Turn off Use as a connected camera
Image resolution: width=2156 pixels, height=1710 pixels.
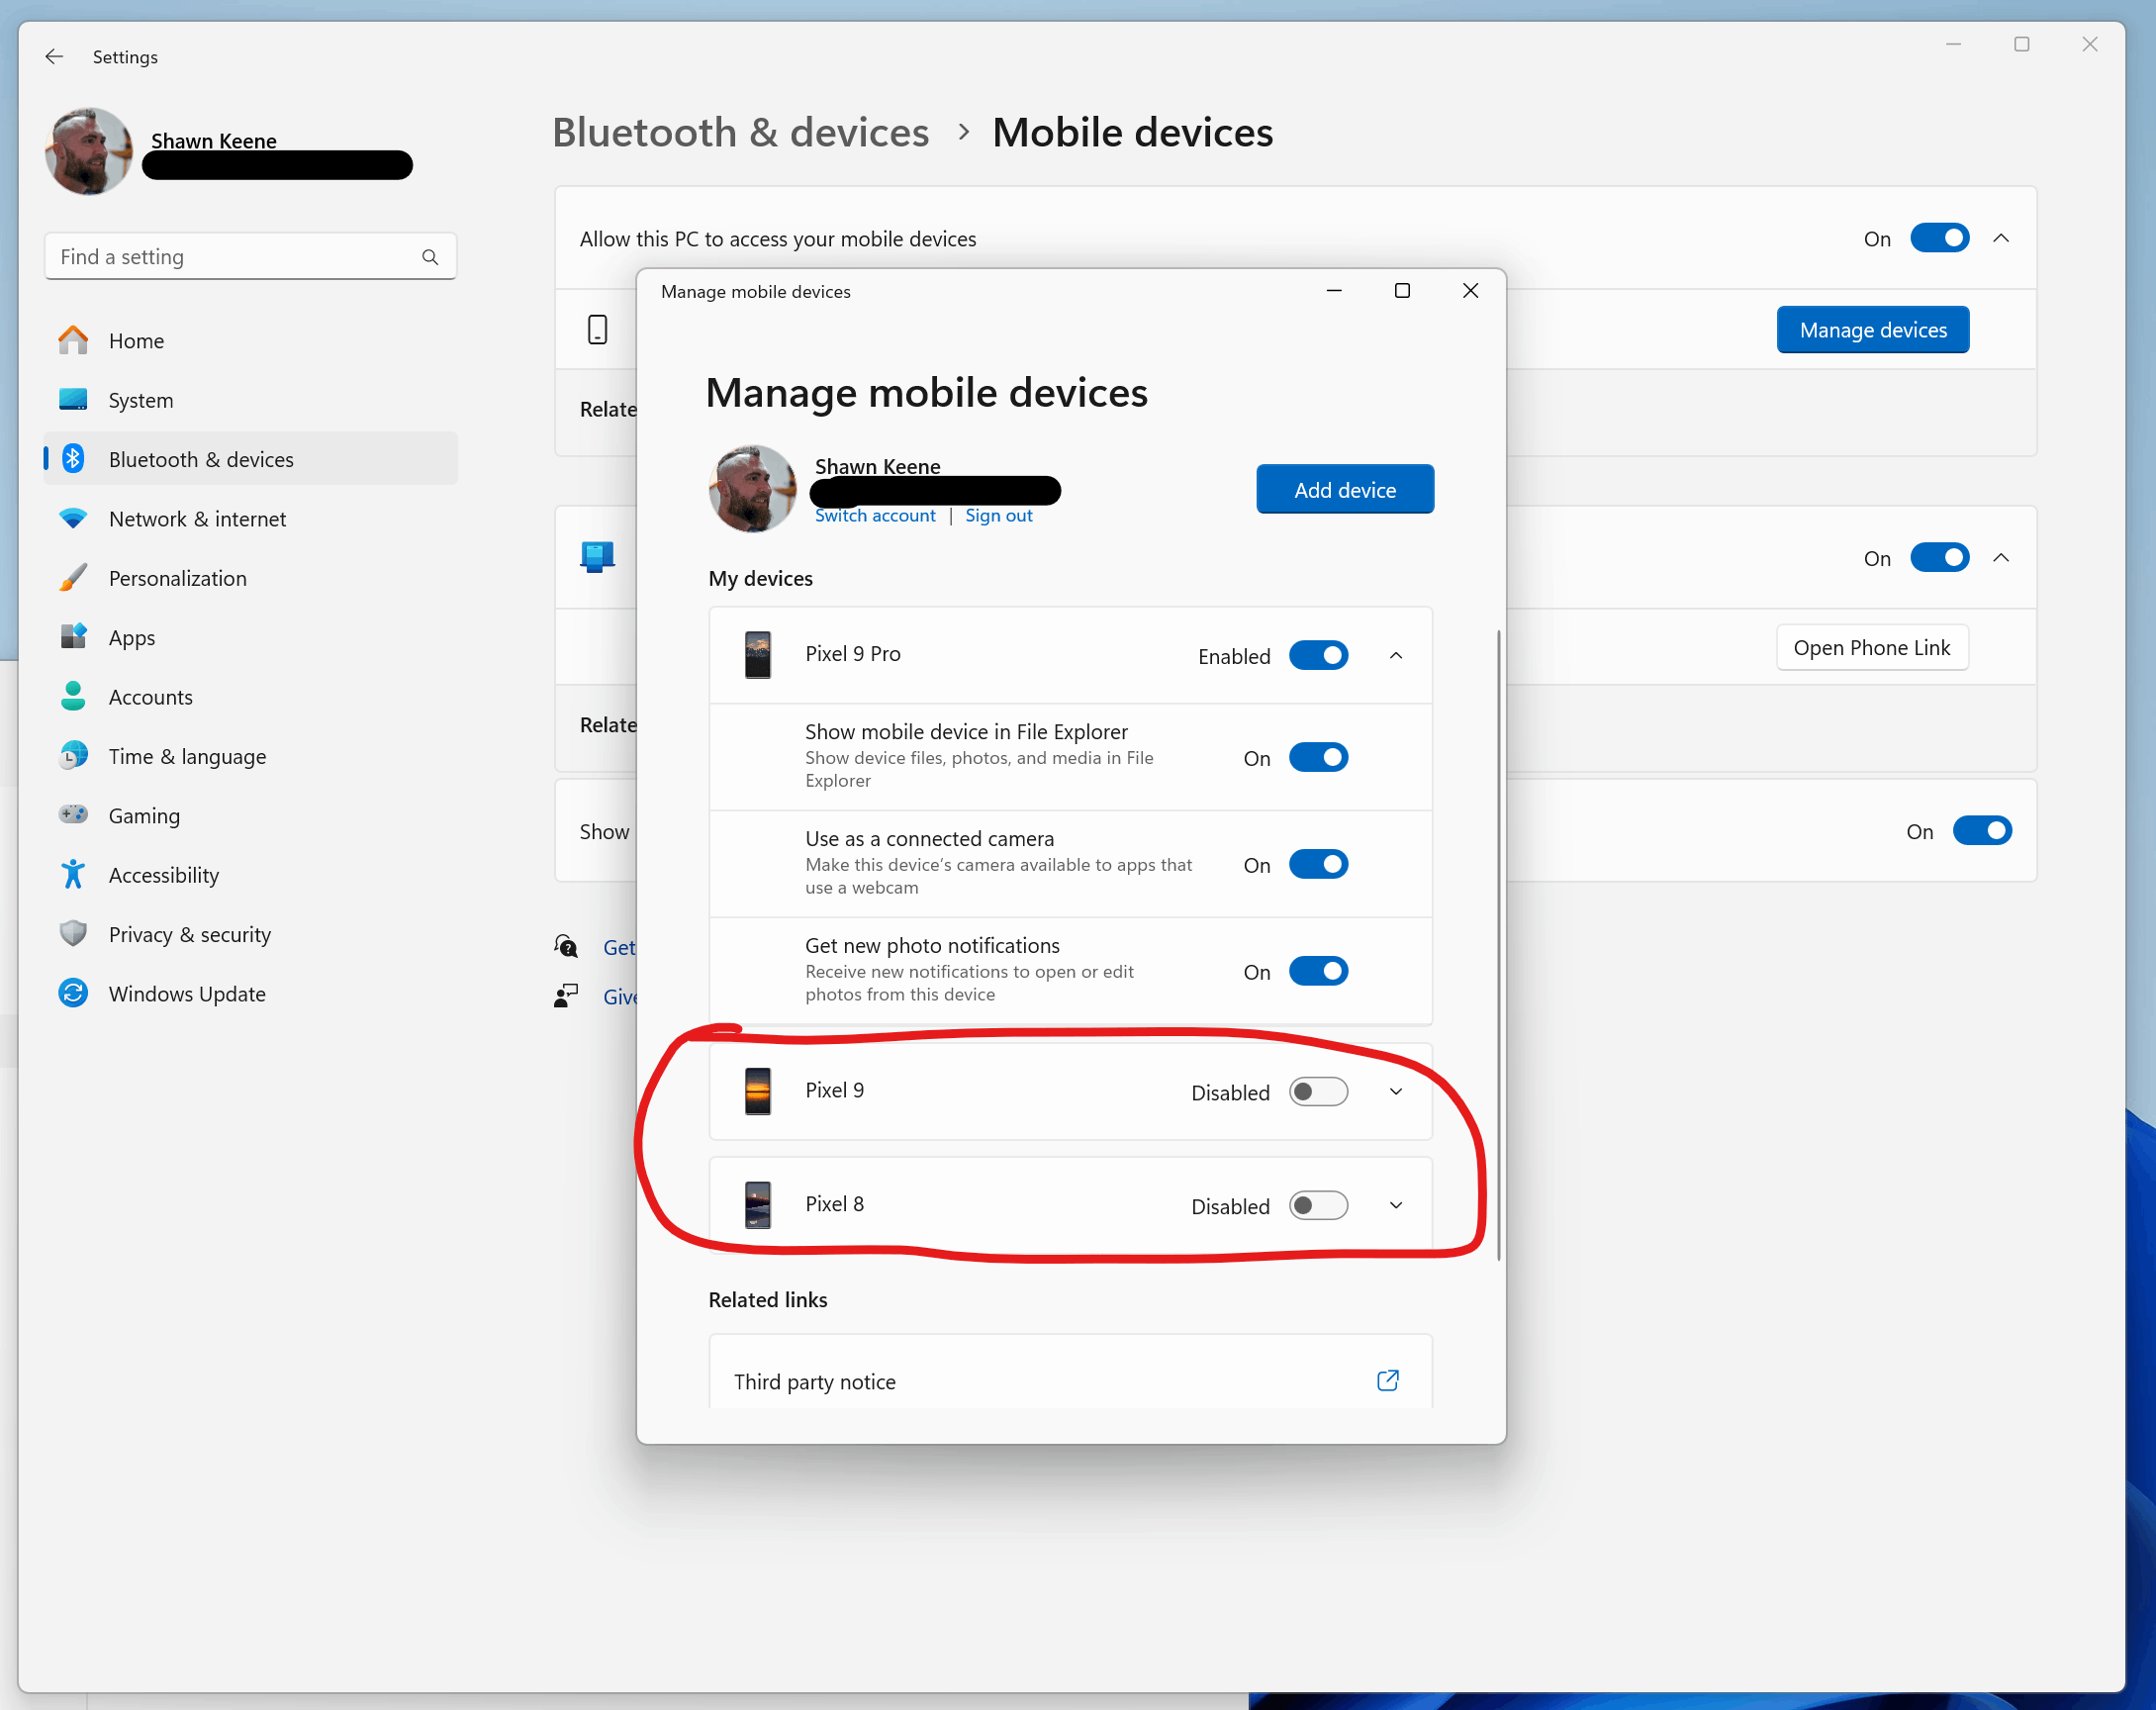pyautogui.click(x=1317, y=864)
